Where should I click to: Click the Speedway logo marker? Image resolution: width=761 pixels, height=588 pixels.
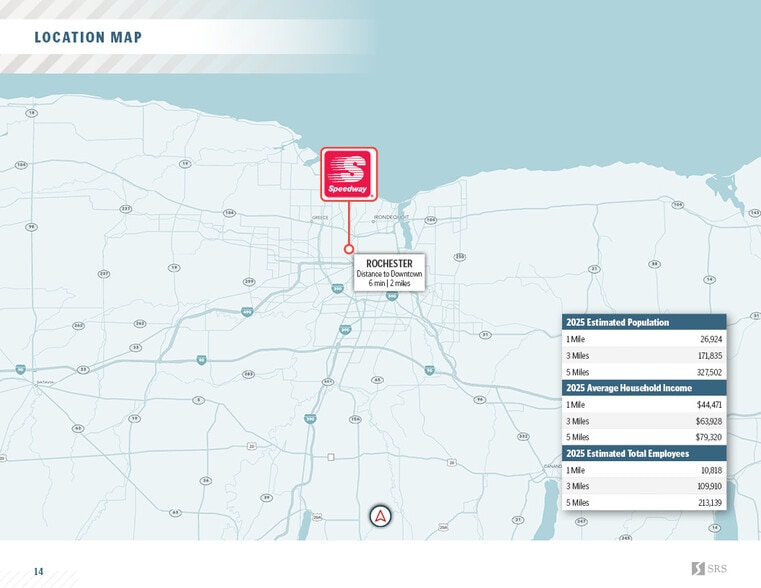349,174
